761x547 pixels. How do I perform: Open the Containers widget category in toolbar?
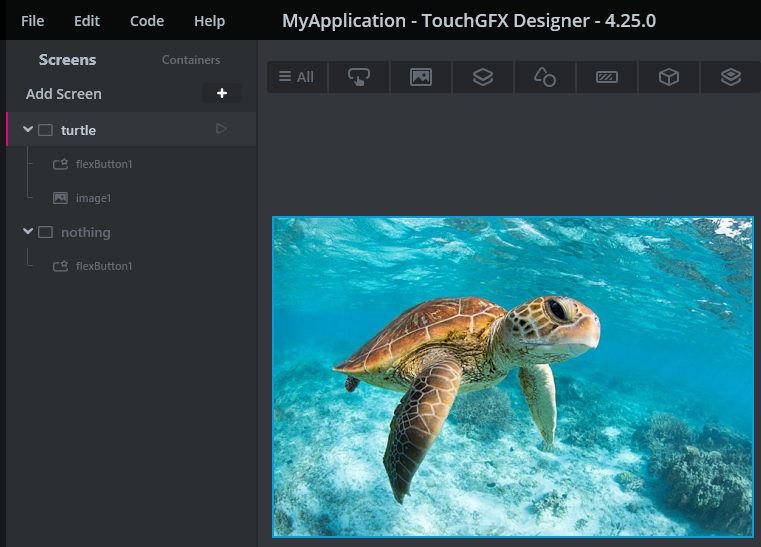pyautogui.click(x=483, y=77)
